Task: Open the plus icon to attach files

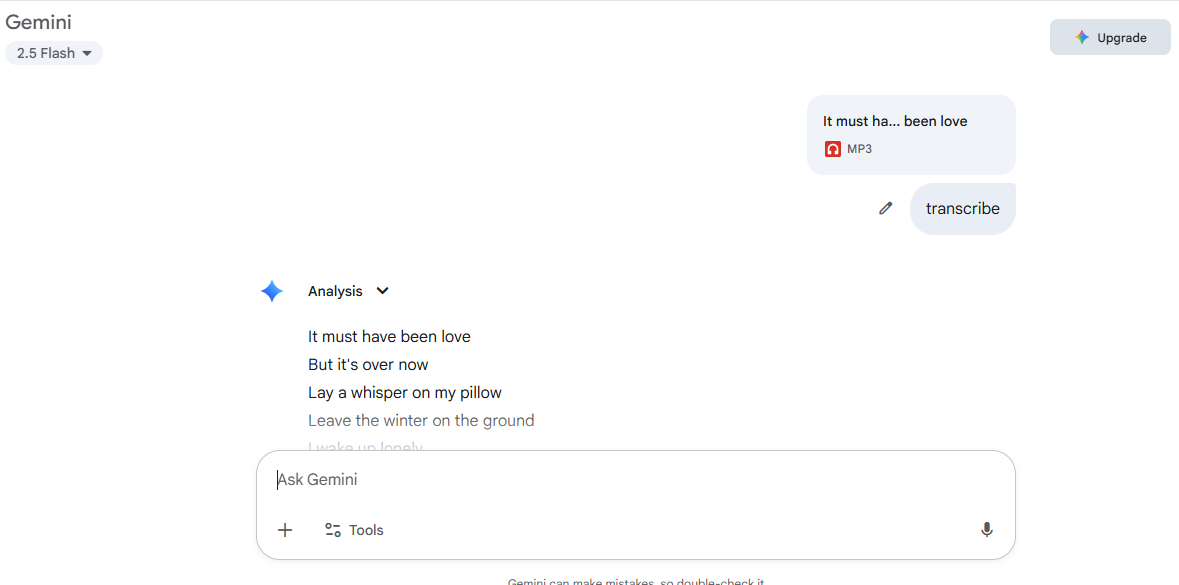Action: (x=285, y=529)
